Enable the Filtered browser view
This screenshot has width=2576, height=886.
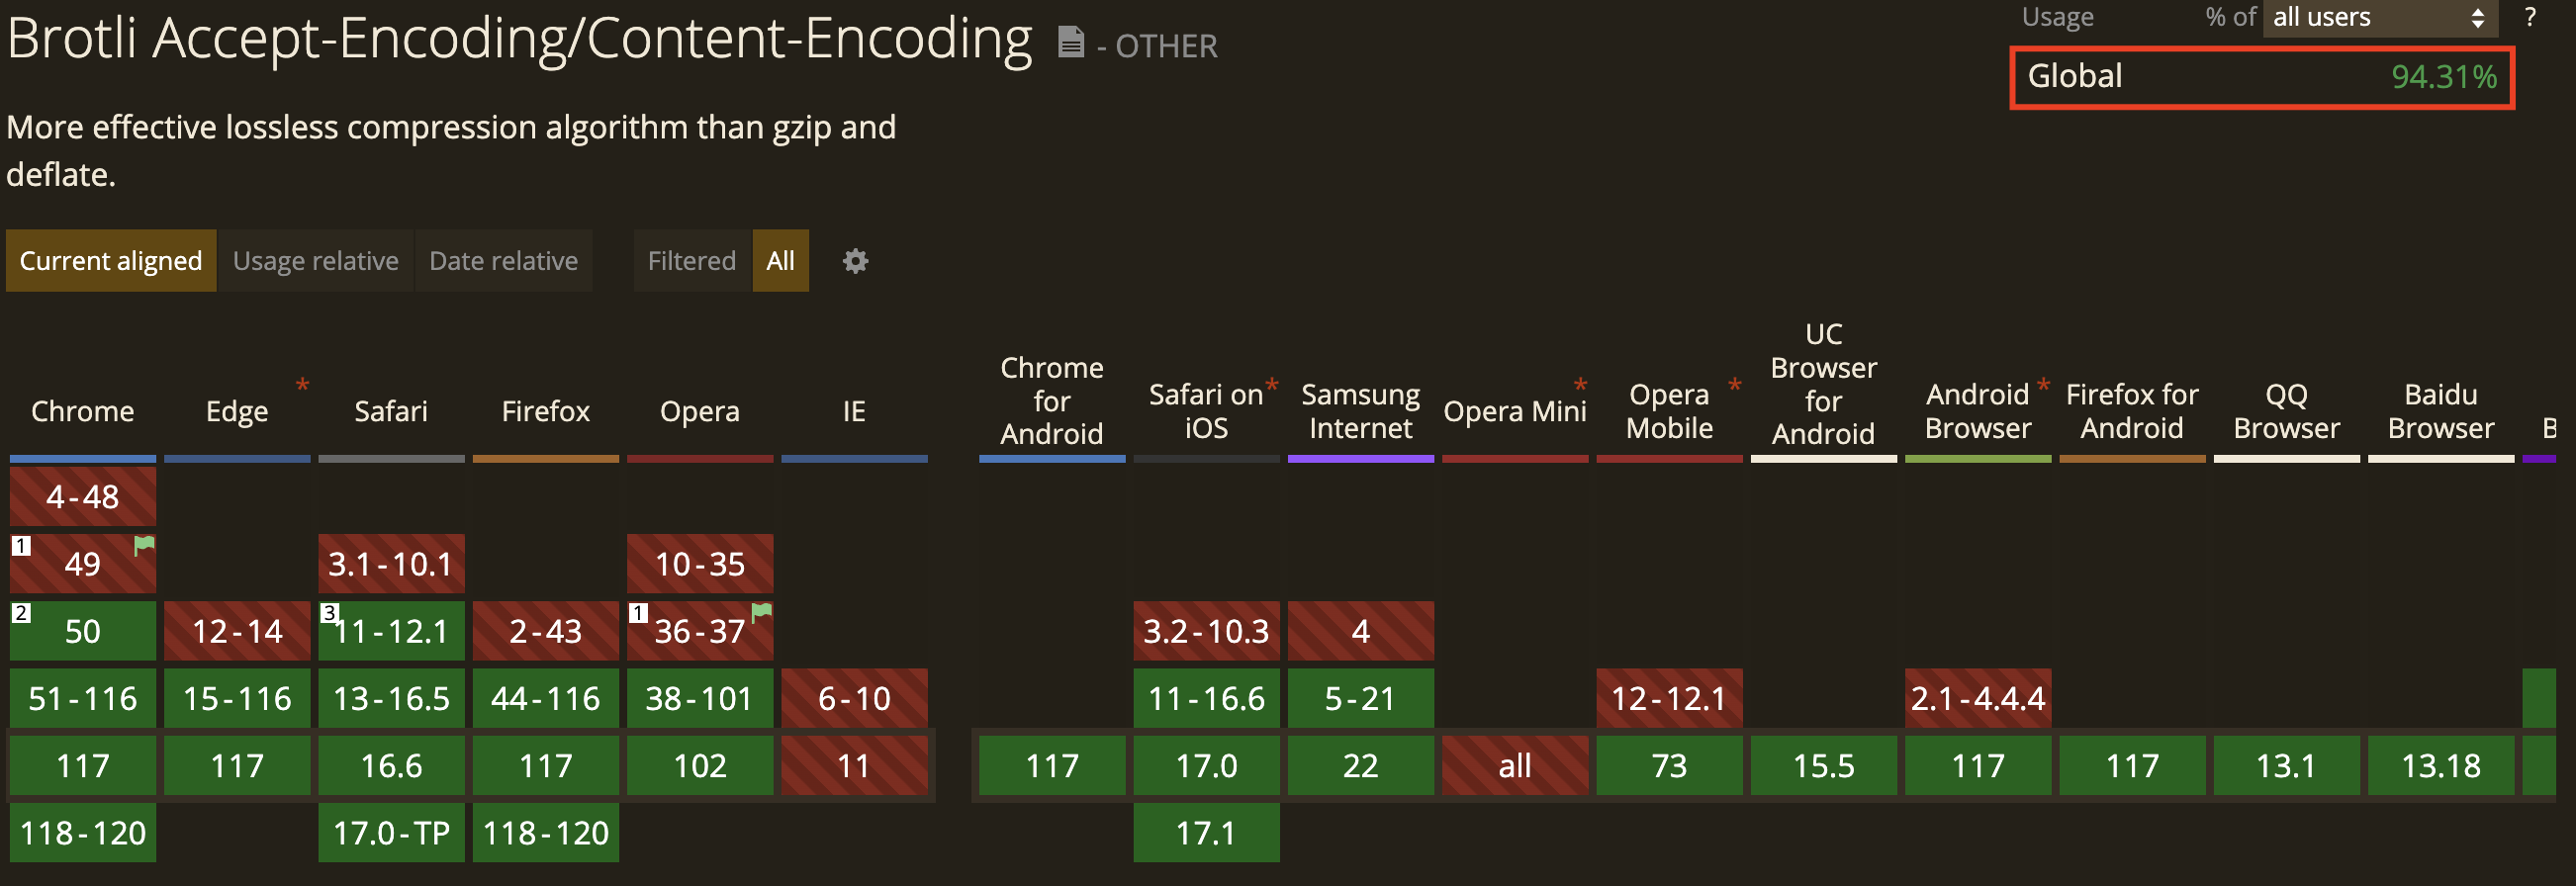[x=691, y=261]
